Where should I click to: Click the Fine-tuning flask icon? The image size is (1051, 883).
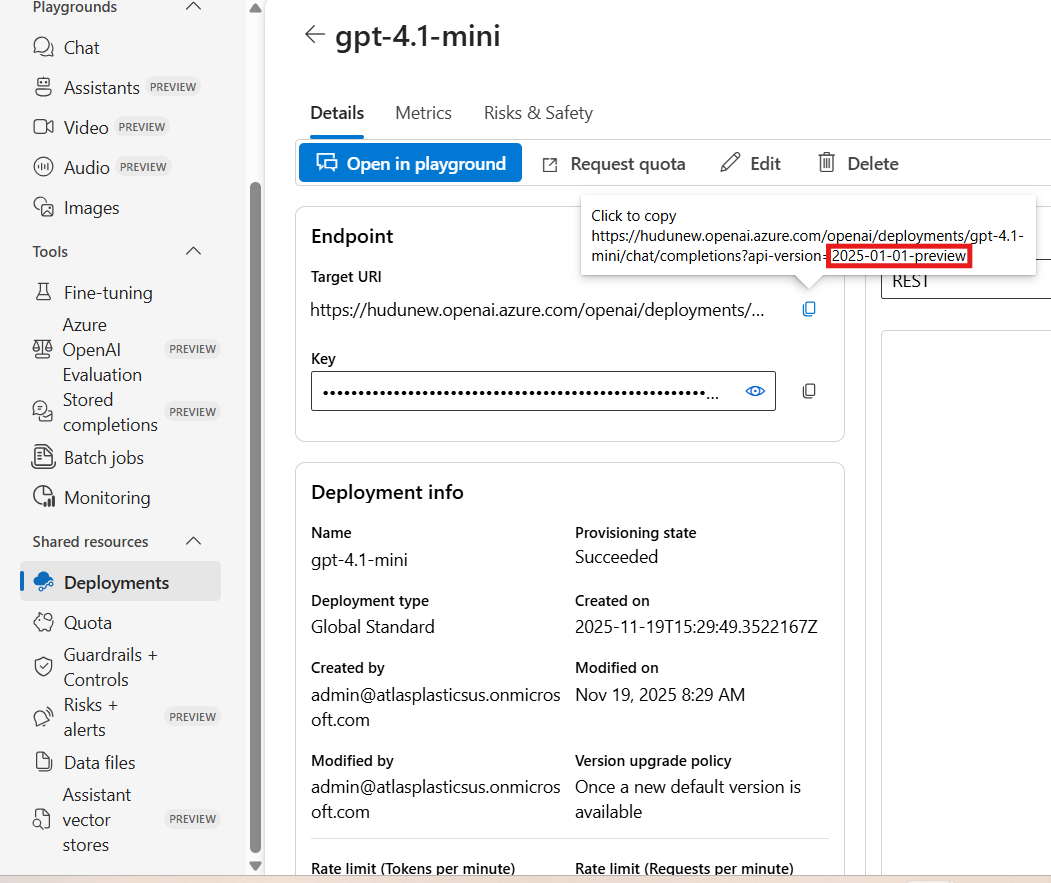click(44, 292)
